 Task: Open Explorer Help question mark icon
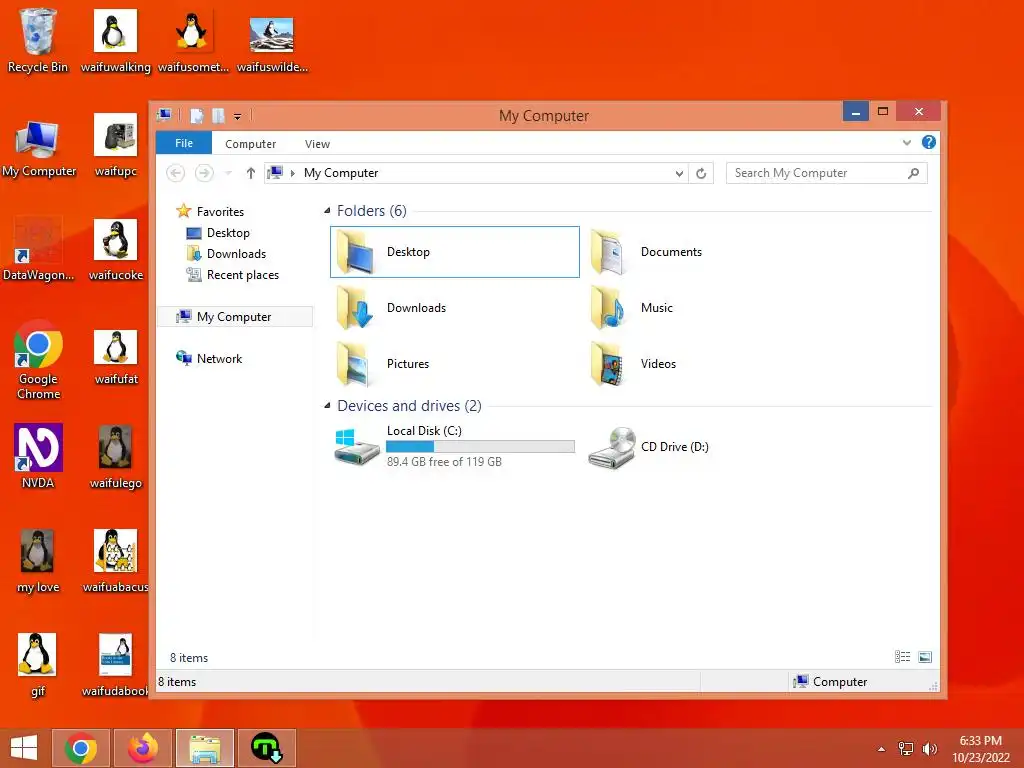[x=929, y=142]
